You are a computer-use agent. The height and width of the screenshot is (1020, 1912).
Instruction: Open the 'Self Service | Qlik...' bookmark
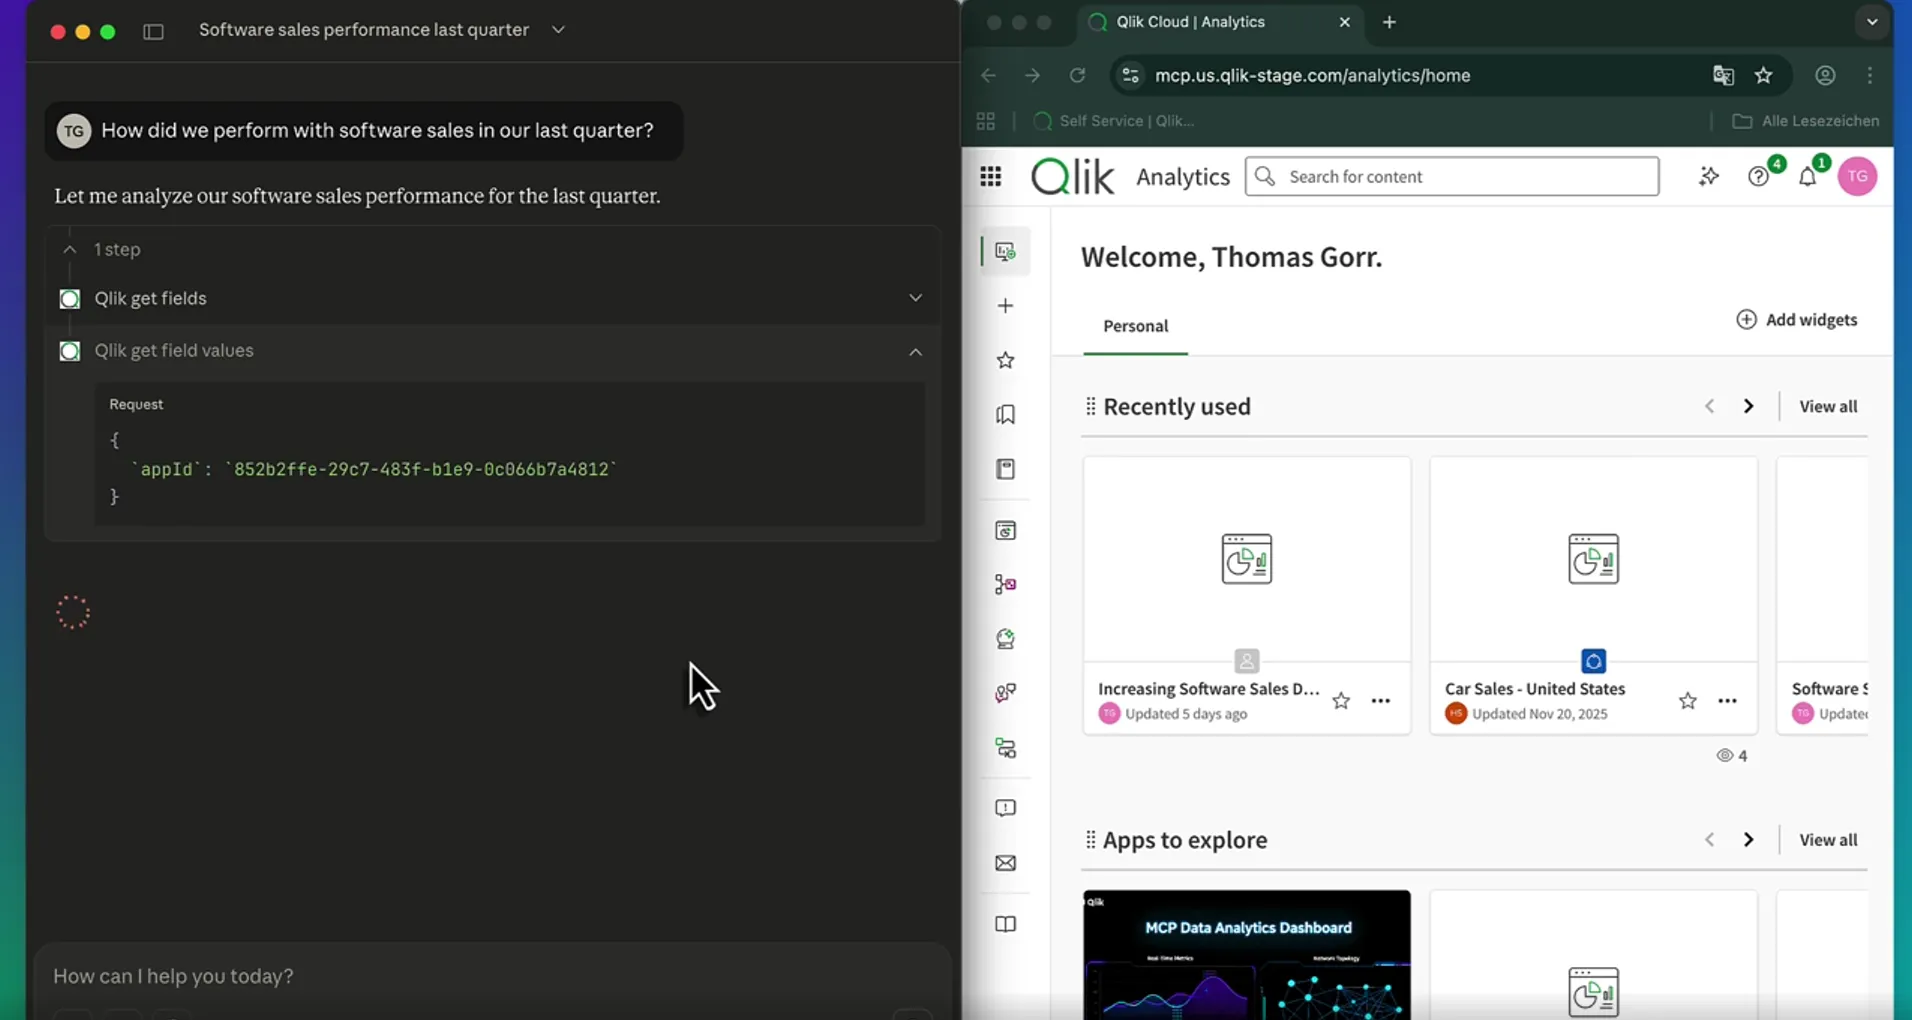pyautogui.click(x=1114, y=121)
